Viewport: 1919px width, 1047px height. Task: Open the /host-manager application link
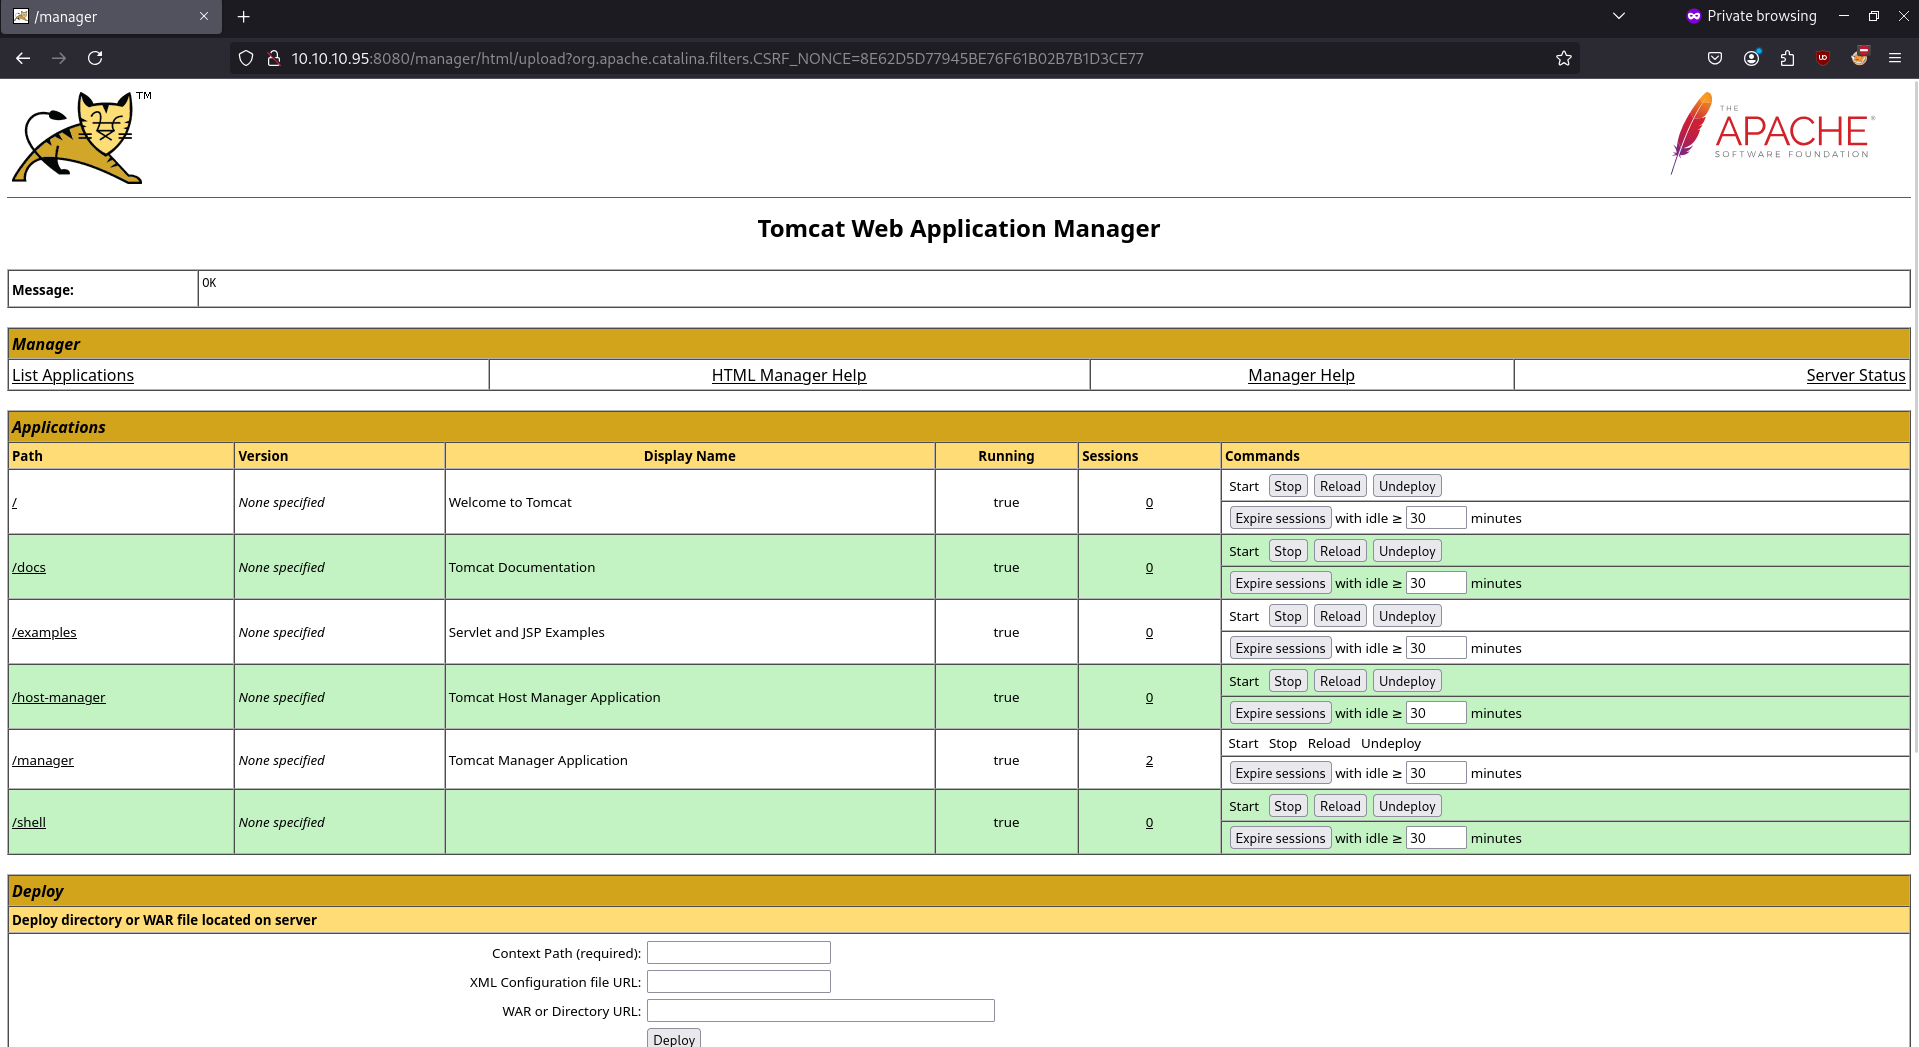coord(59,697)
